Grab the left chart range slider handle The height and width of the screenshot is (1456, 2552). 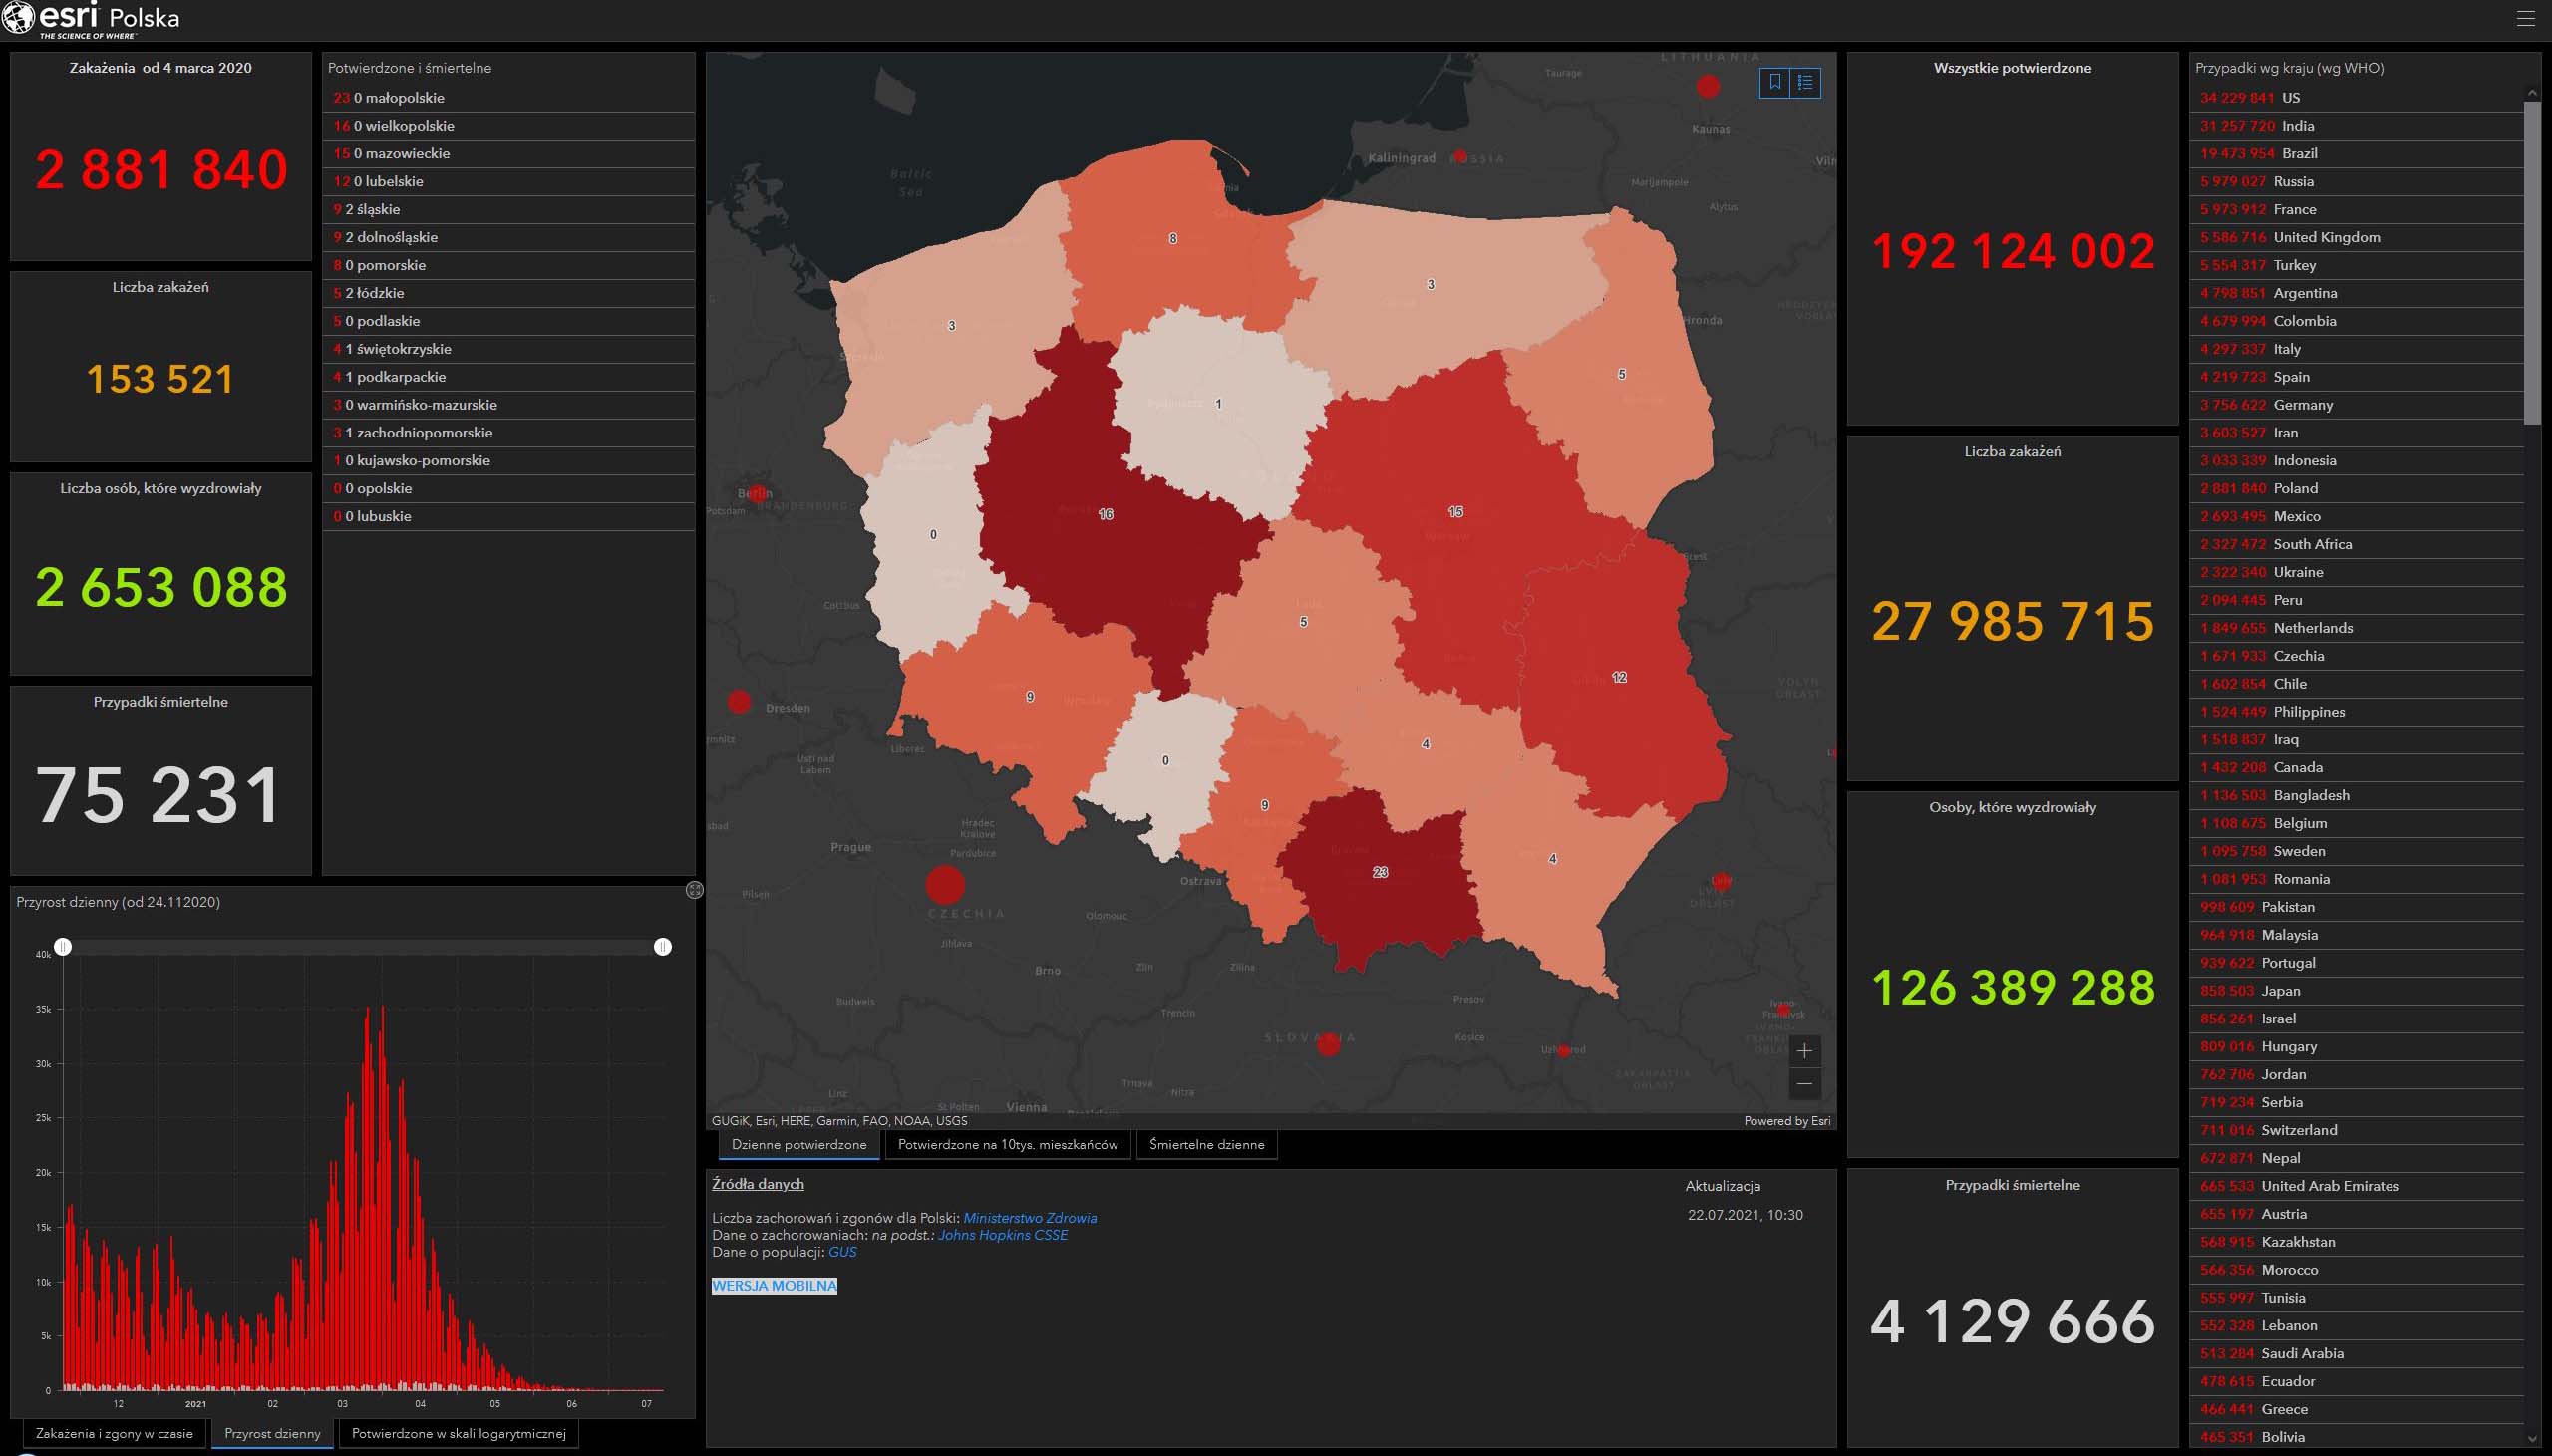[x=63, y=946]
